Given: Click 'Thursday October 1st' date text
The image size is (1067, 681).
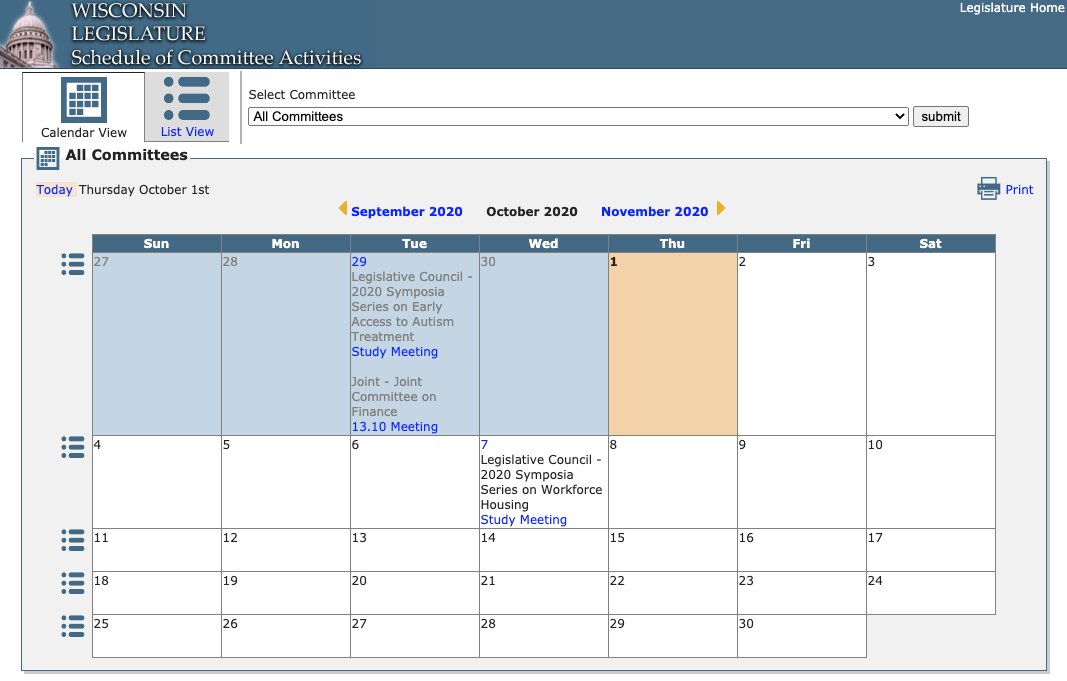Looking at the screenshot, I should (144, 190).
